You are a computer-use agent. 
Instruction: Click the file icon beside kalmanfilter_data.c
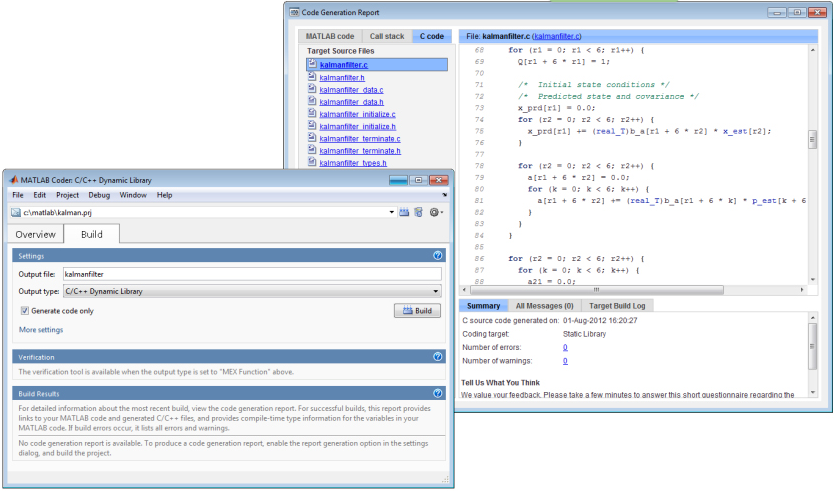pos(312,89)
